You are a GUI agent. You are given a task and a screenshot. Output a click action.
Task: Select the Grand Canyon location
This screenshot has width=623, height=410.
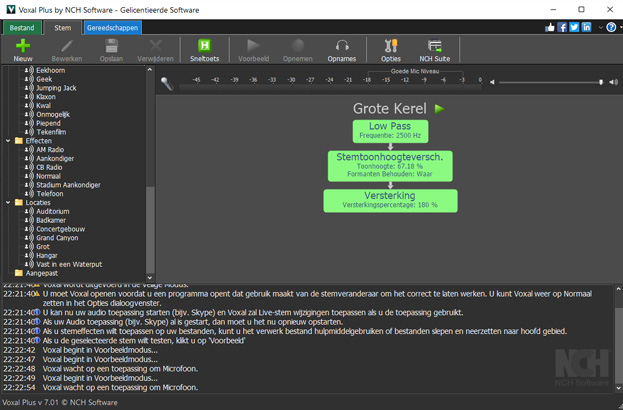(57, 238)
